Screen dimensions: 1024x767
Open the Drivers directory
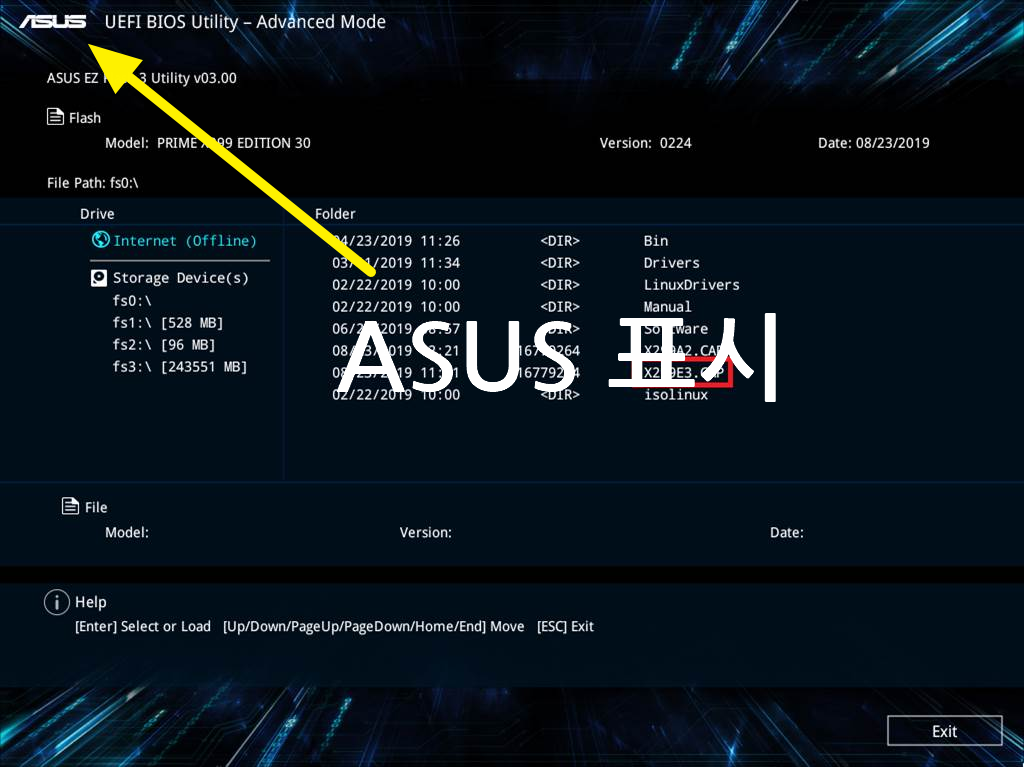click(671, 262)
